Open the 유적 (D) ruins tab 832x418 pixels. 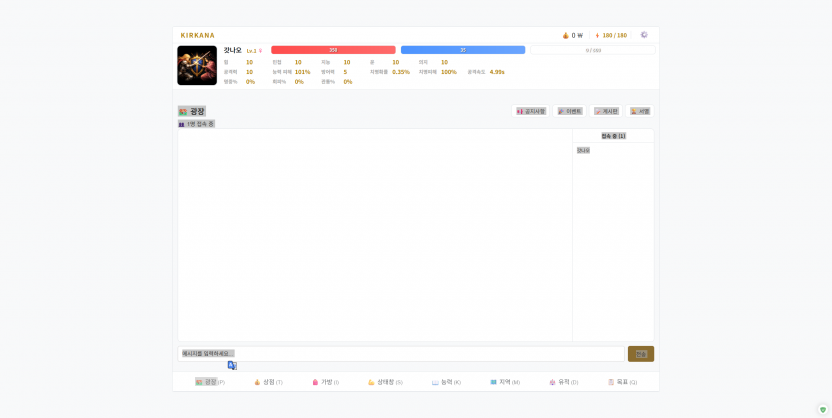tap(564, 382)
